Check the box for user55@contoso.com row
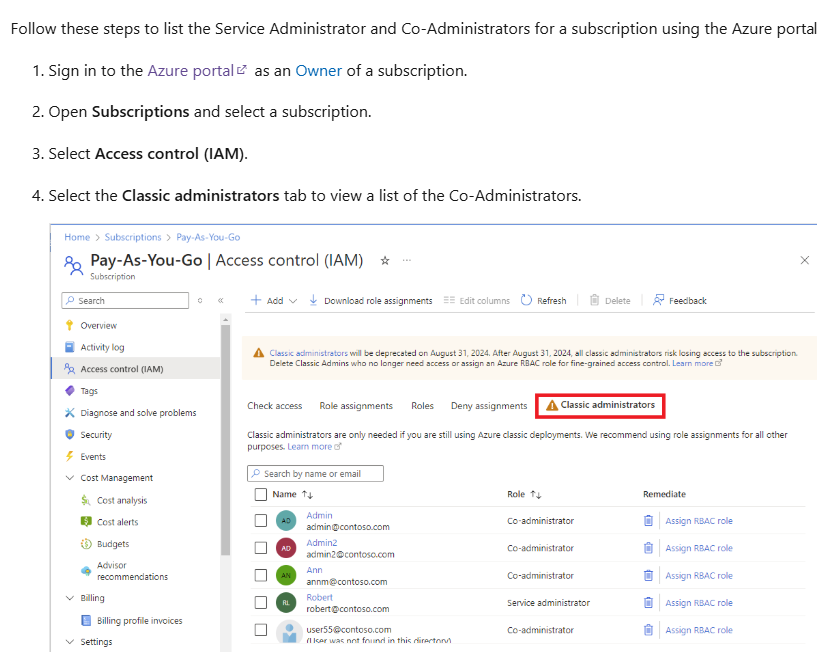 pos(261,630)
